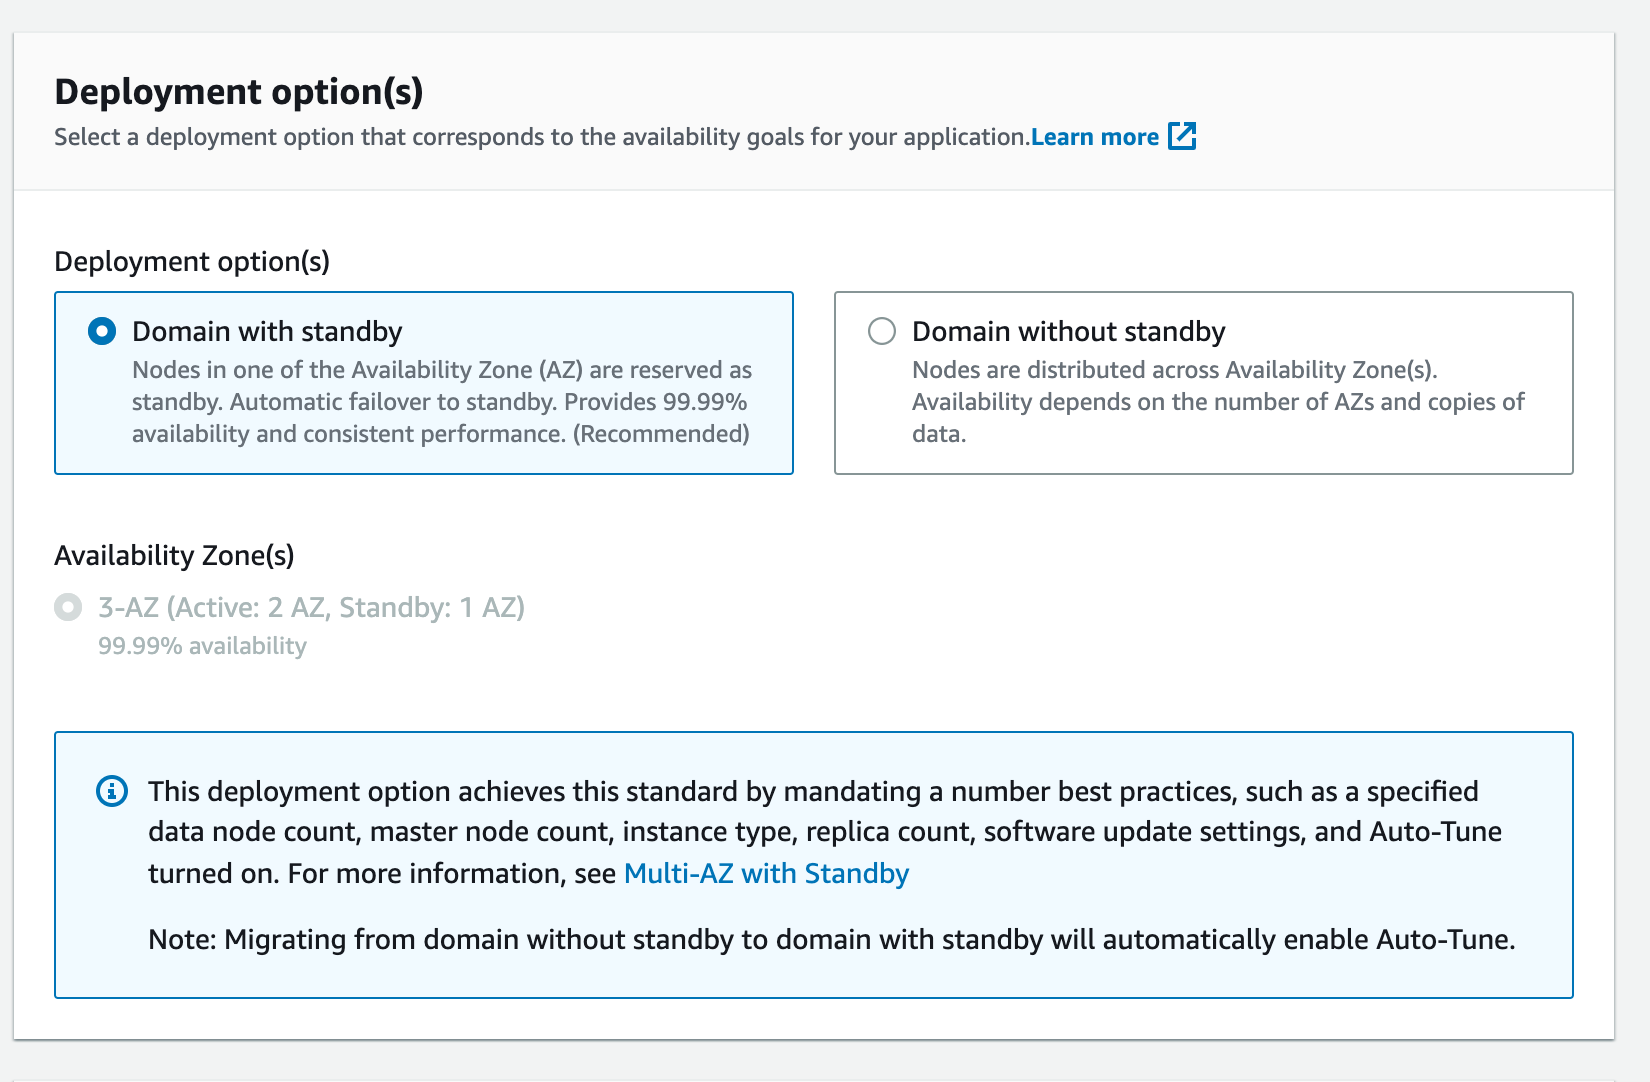This screenshot has width=1650, height=1082.
Task: Click the info icon in the blue notice box
Action: (x=112, y=791)
